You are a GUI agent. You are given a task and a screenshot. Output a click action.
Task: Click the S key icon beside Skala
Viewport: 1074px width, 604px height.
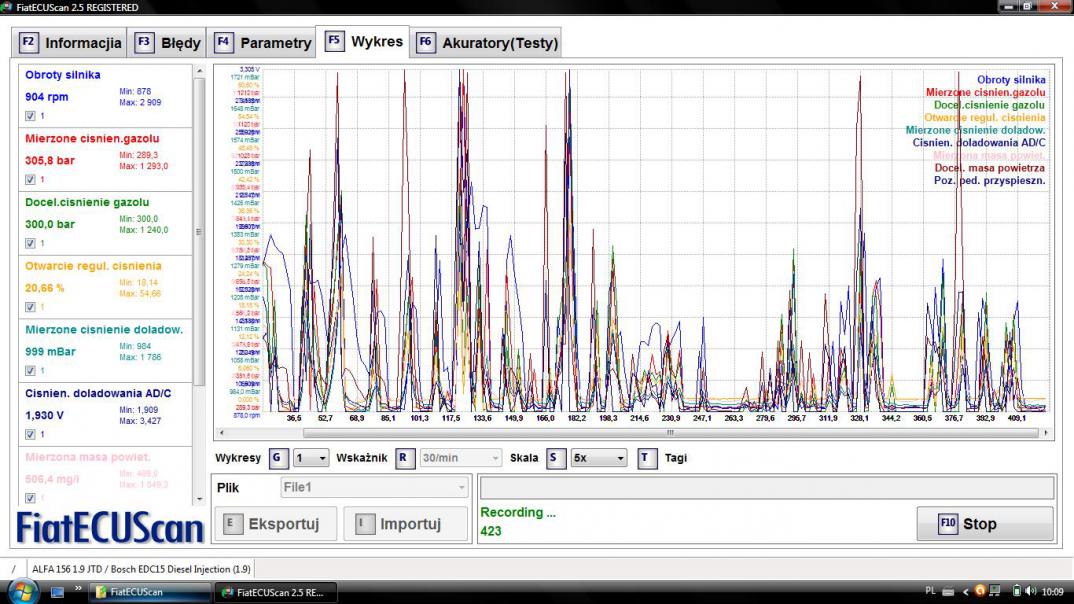[x=556, y=458]
